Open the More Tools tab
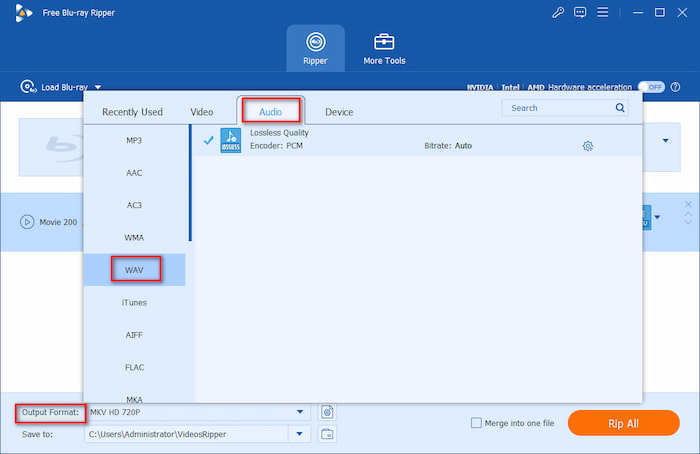Image resolution: width=700 pixels, height=454 pixels. [x=384, y=48]
